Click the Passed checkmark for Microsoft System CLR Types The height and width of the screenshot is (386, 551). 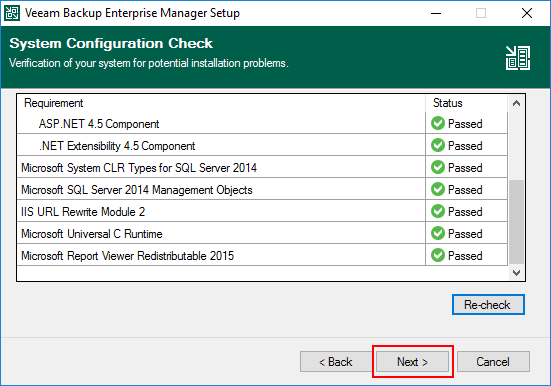pyautogui.click(x=438, y=167)
